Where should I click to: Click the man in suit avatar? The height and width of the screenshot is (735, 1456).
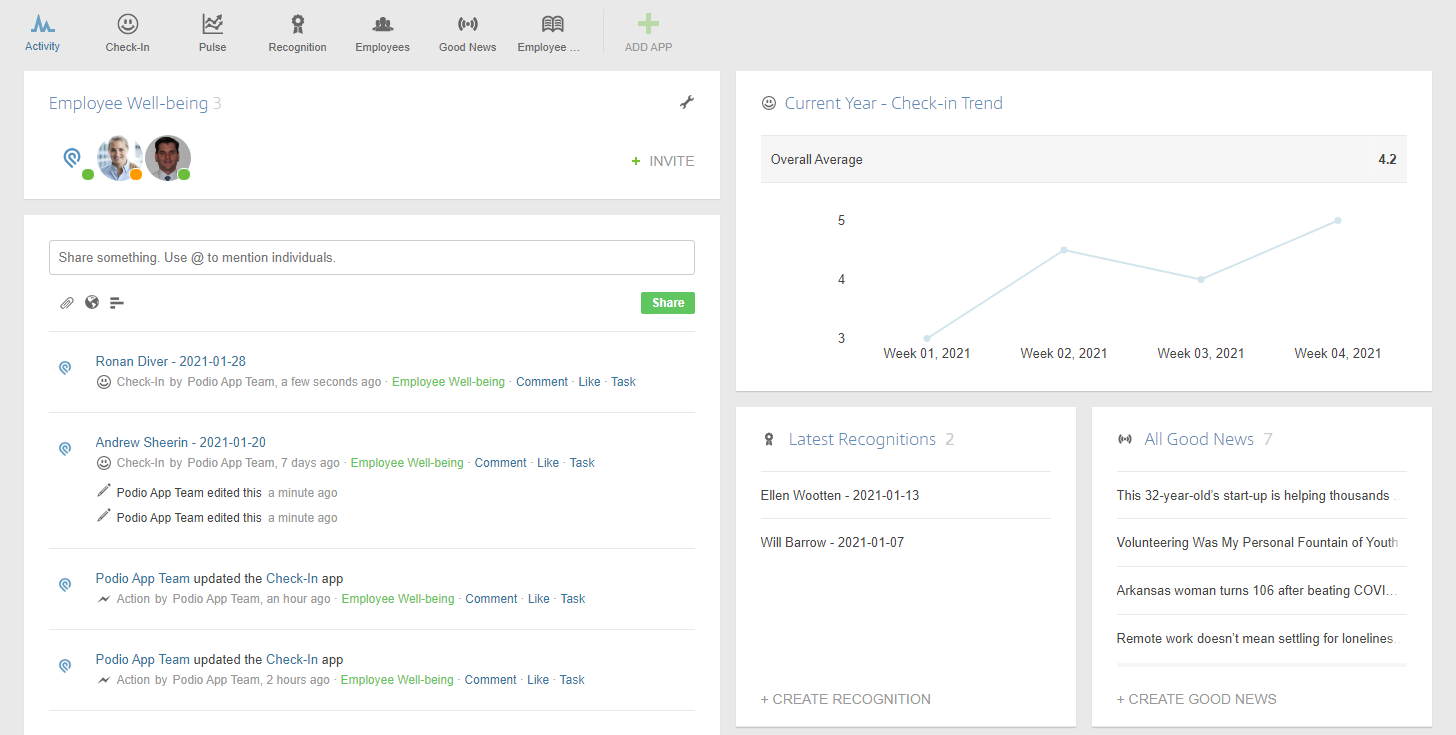tap(167, 158)
